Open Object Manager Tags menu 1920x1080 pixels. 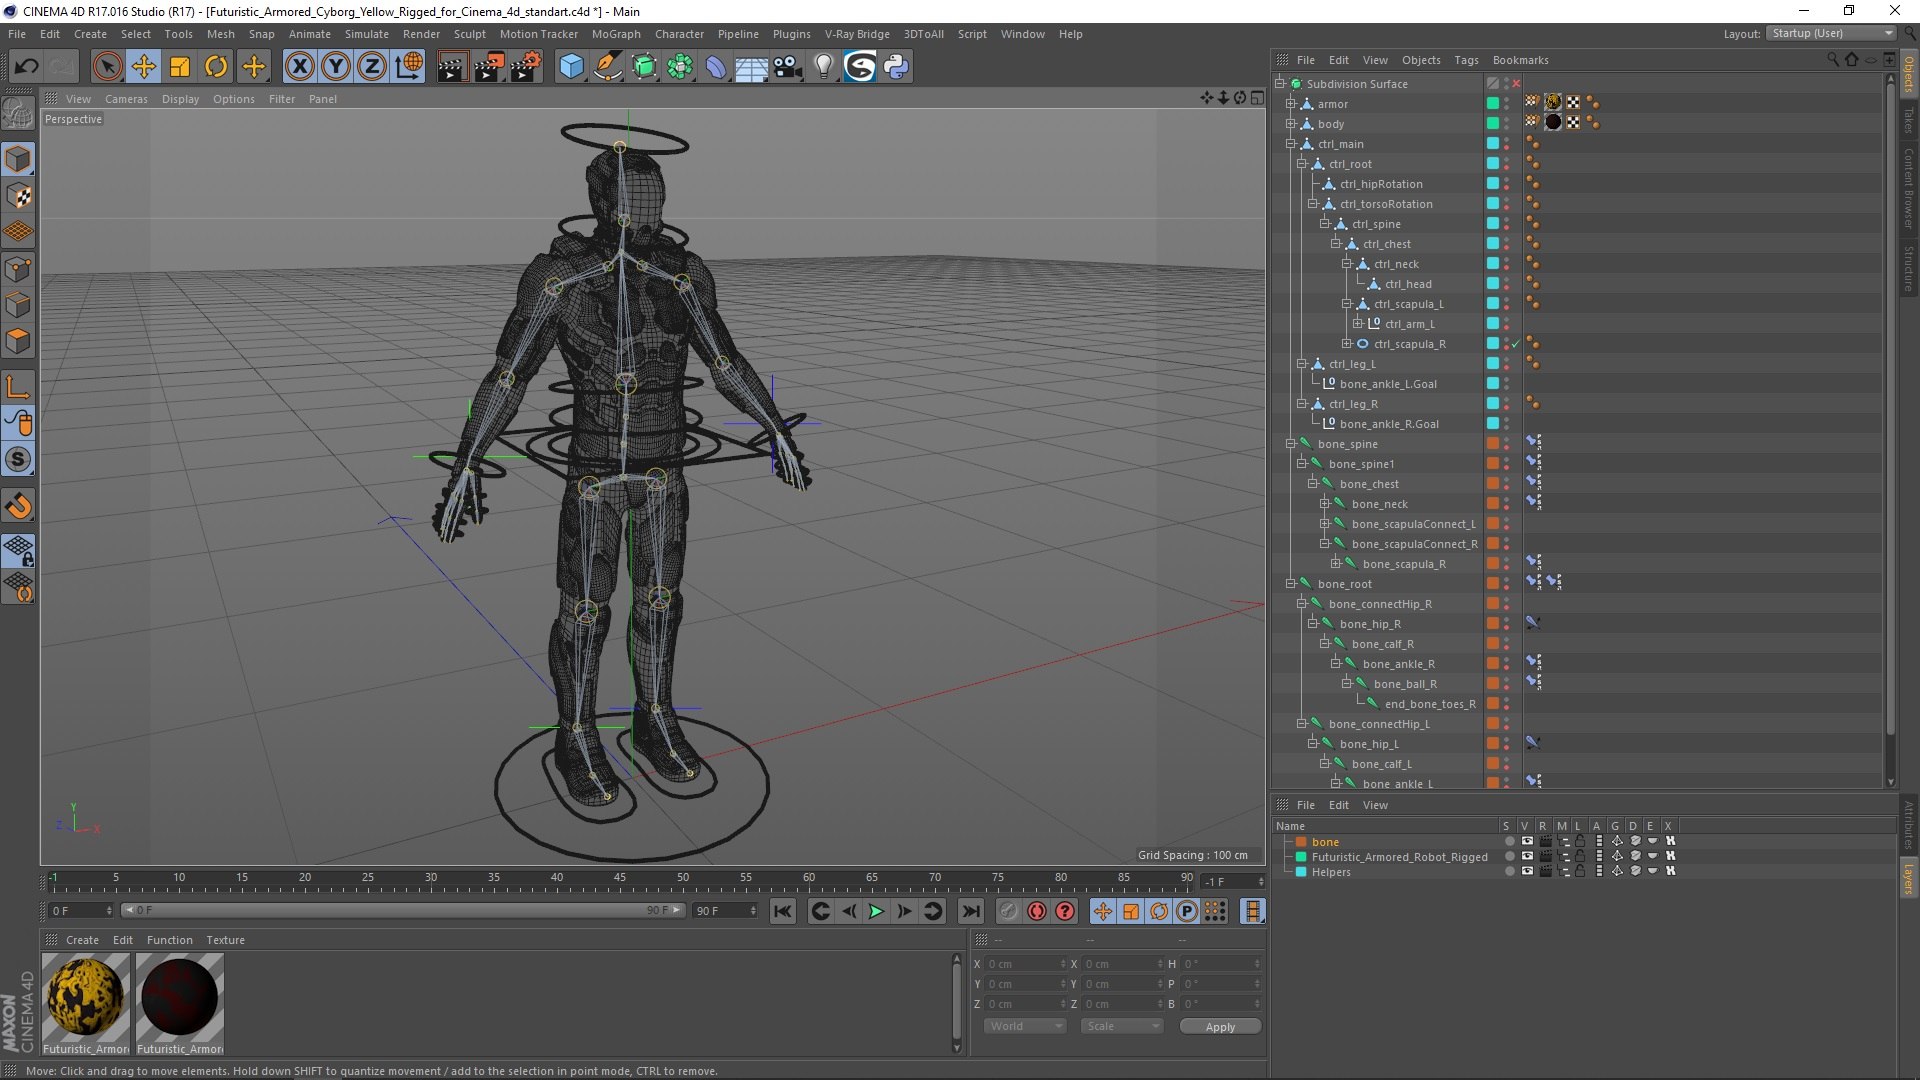point(1466,60)
